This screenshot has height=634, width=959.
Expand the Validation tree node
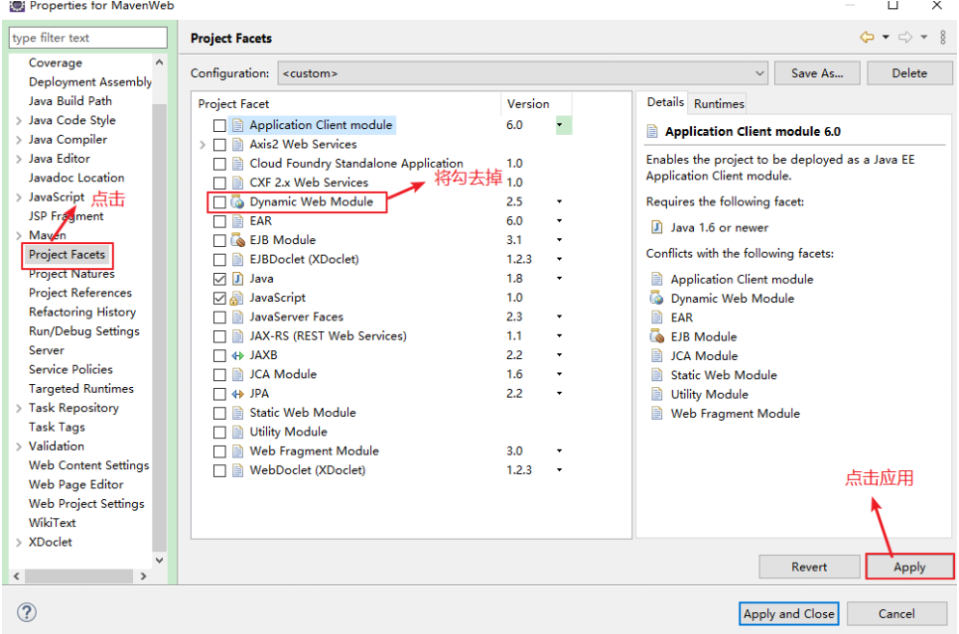pos(18,446)
